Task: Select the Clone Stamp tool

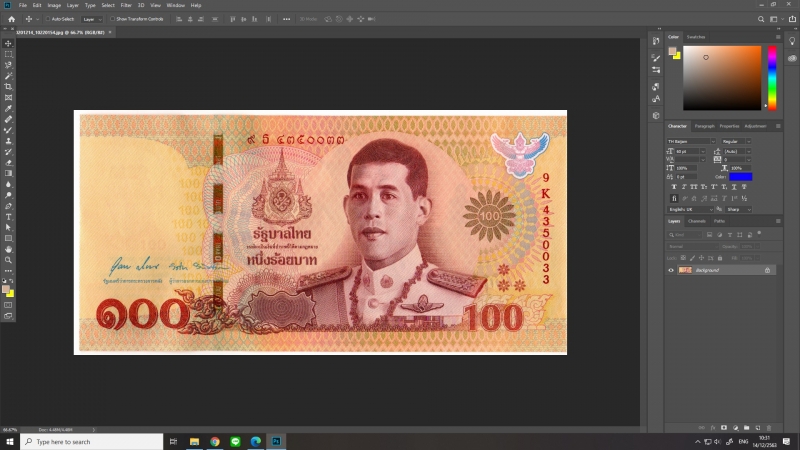Action: pos(8,141)
